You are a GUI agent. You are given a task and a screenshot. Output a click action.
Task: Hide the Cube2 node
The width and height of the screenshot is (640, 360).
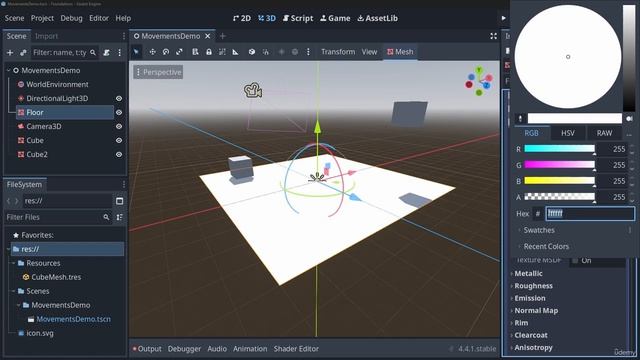(119, 155)
